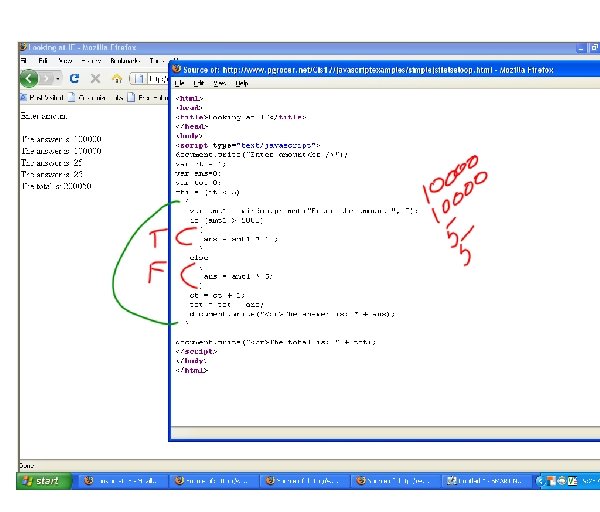Click the <html> opening tag in the source
The height and width of the screenshot is (512, 600).
(189, 98)
